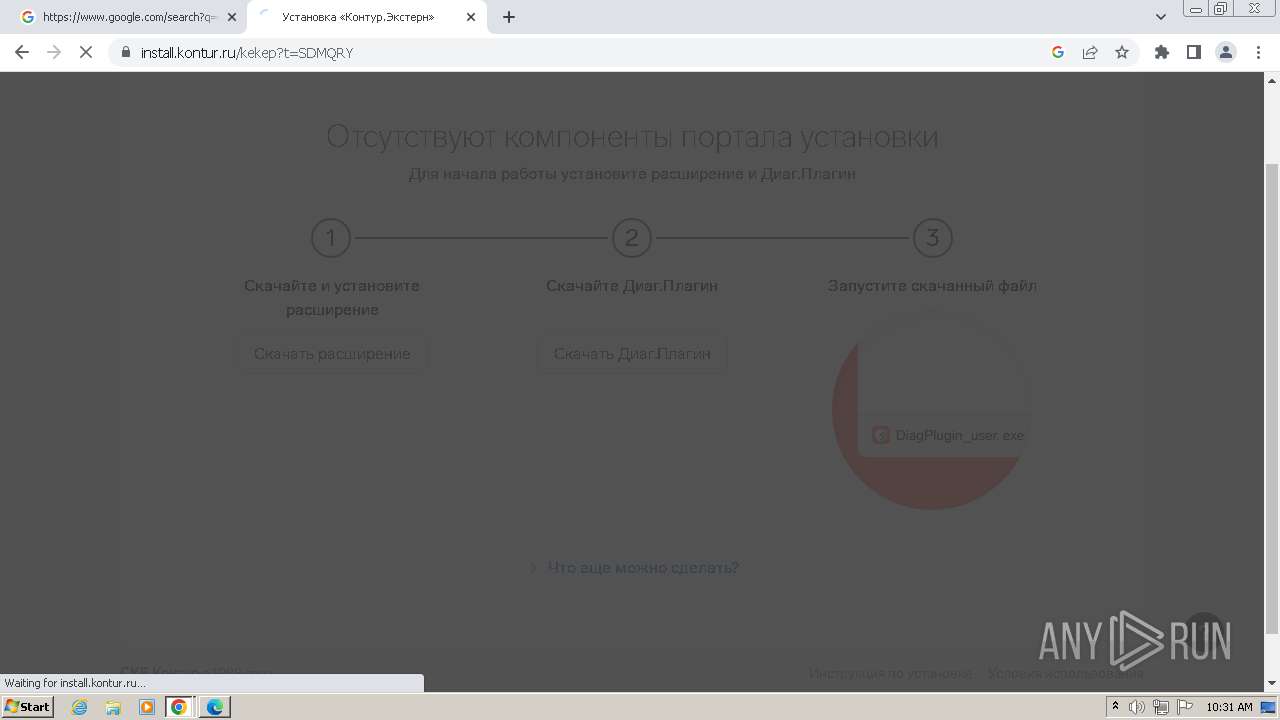This screenshot has height=720, width=1280.
Task: Open the volume speaker tray icon
Action: (1137, 707)
